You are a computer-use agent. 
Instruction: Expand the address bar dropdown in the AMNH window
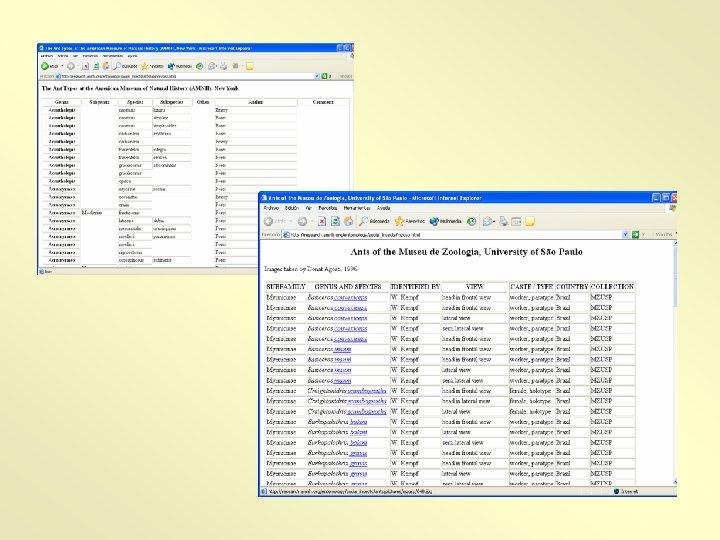point(318,75)
